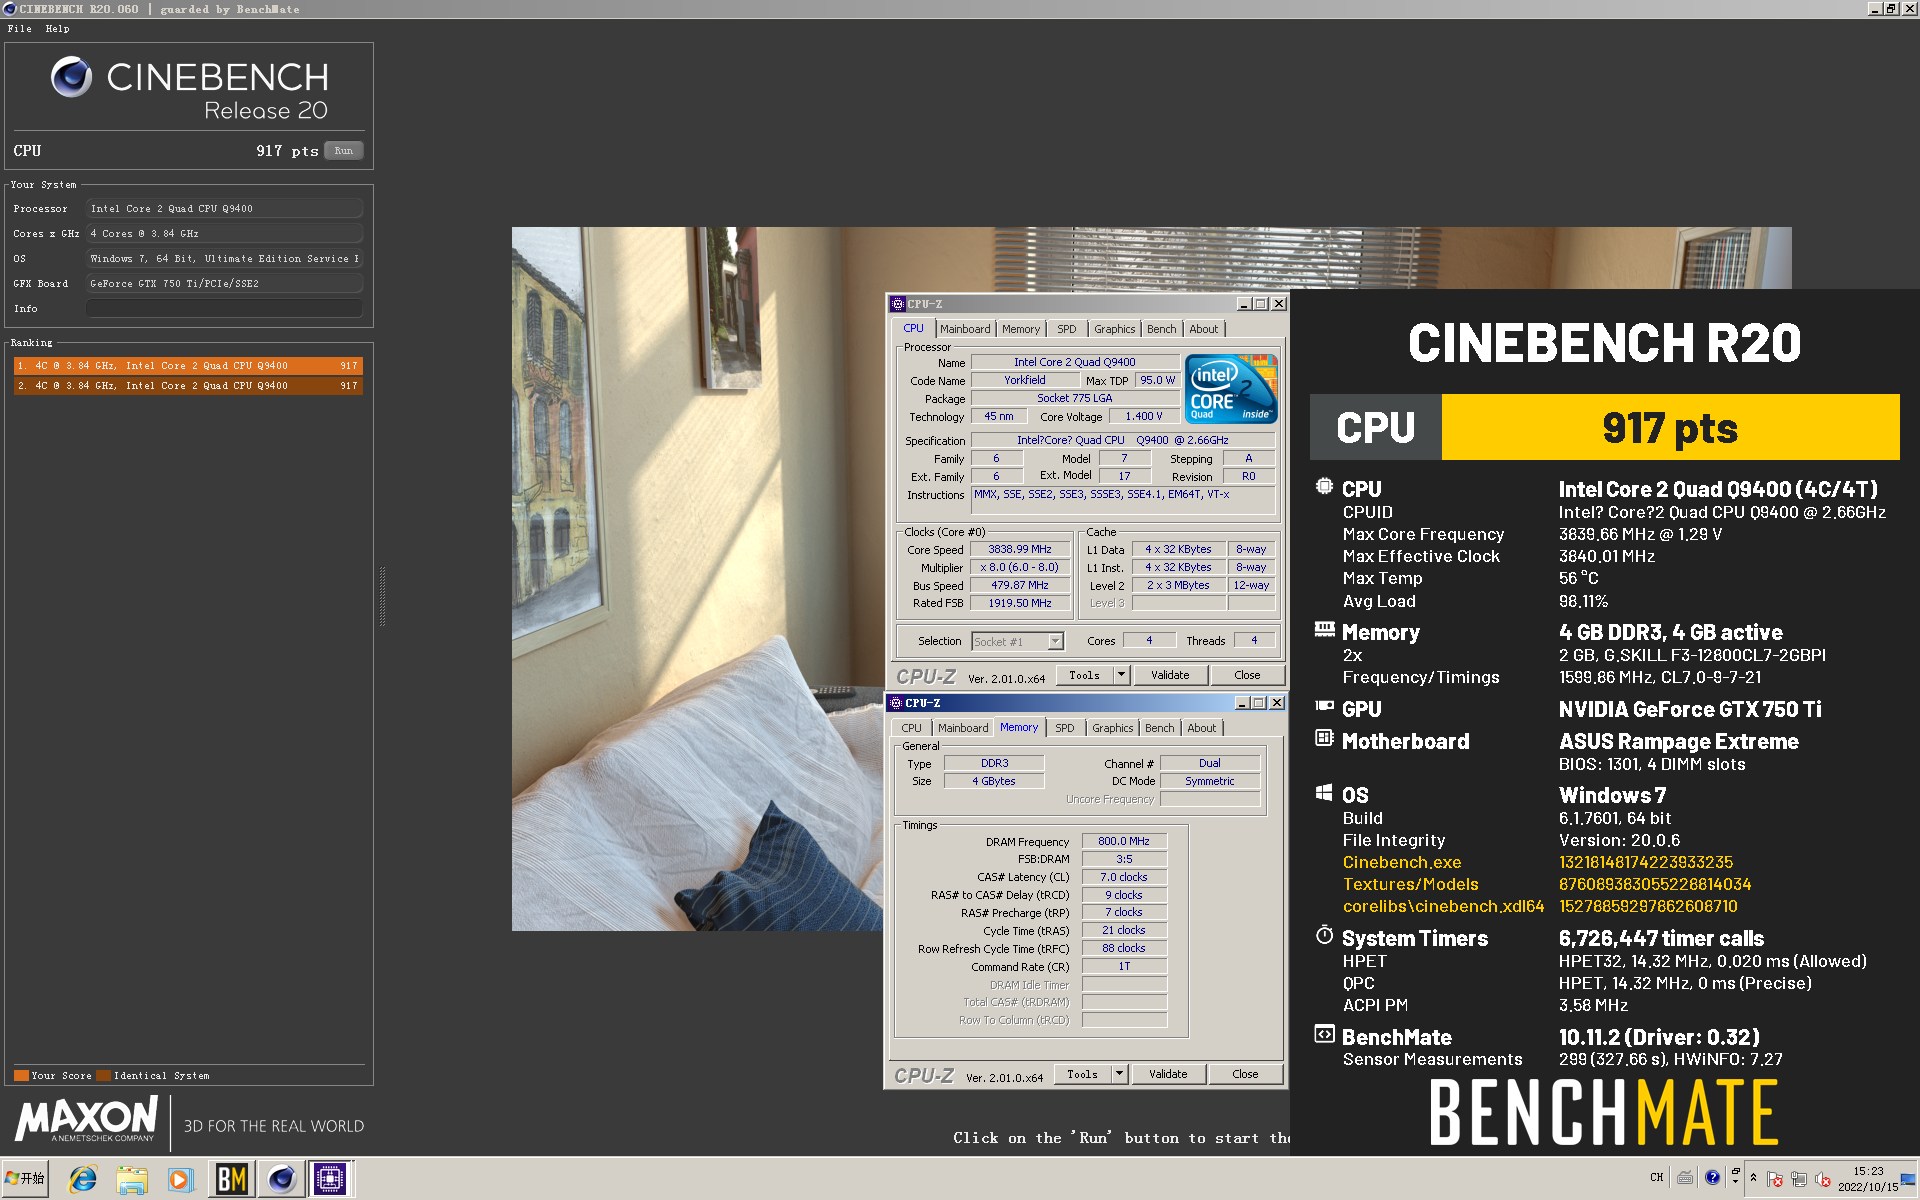Open Mainboard tab in lower CPU-Z window
The image size is (1920, 1200).
[963, 728]
